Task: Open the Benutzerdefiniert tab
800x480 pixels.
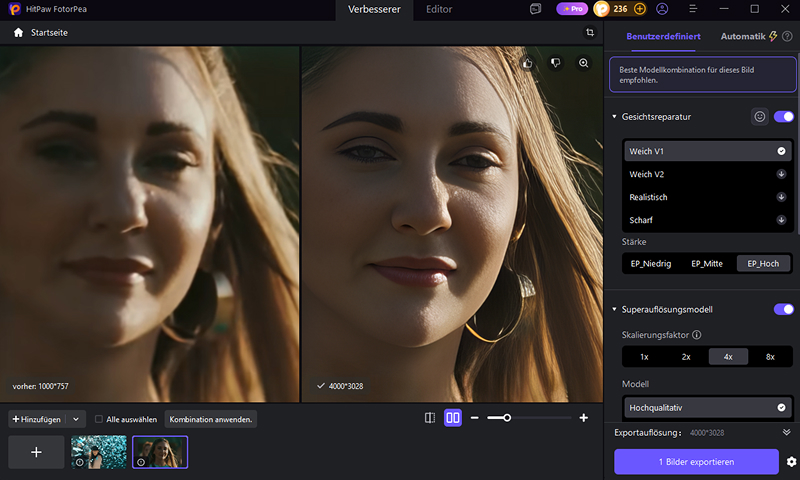Action: click(663, 36)
